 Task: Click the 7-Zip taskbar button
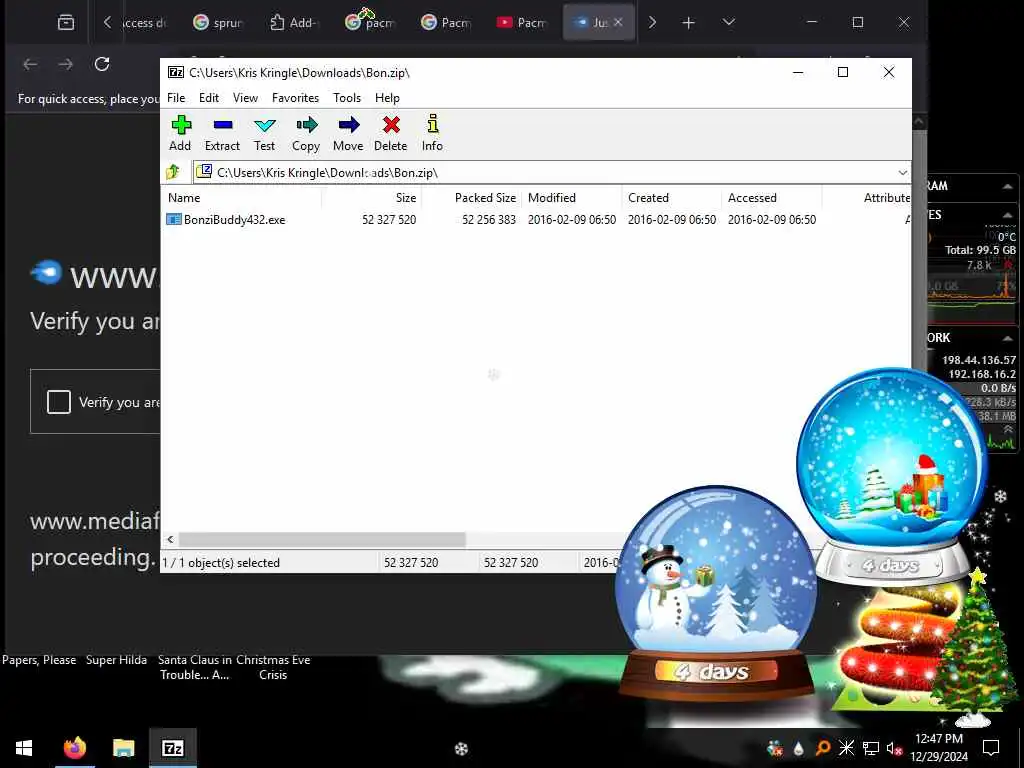pos(173,748)
